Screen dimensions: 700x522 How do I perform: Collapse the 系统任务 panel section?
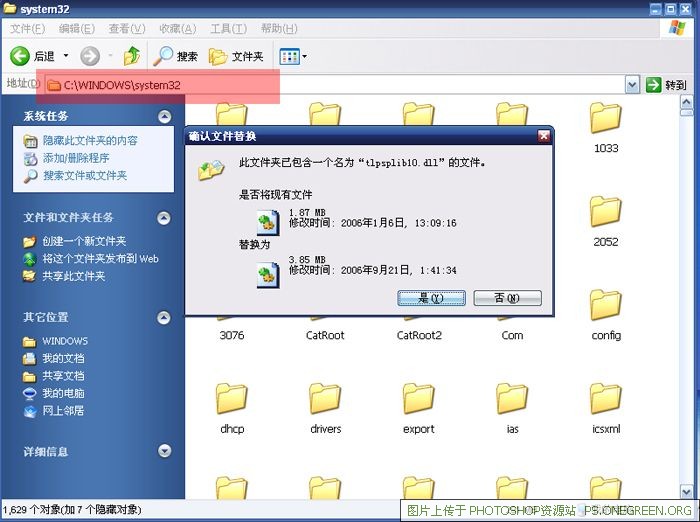click(164, 117)
